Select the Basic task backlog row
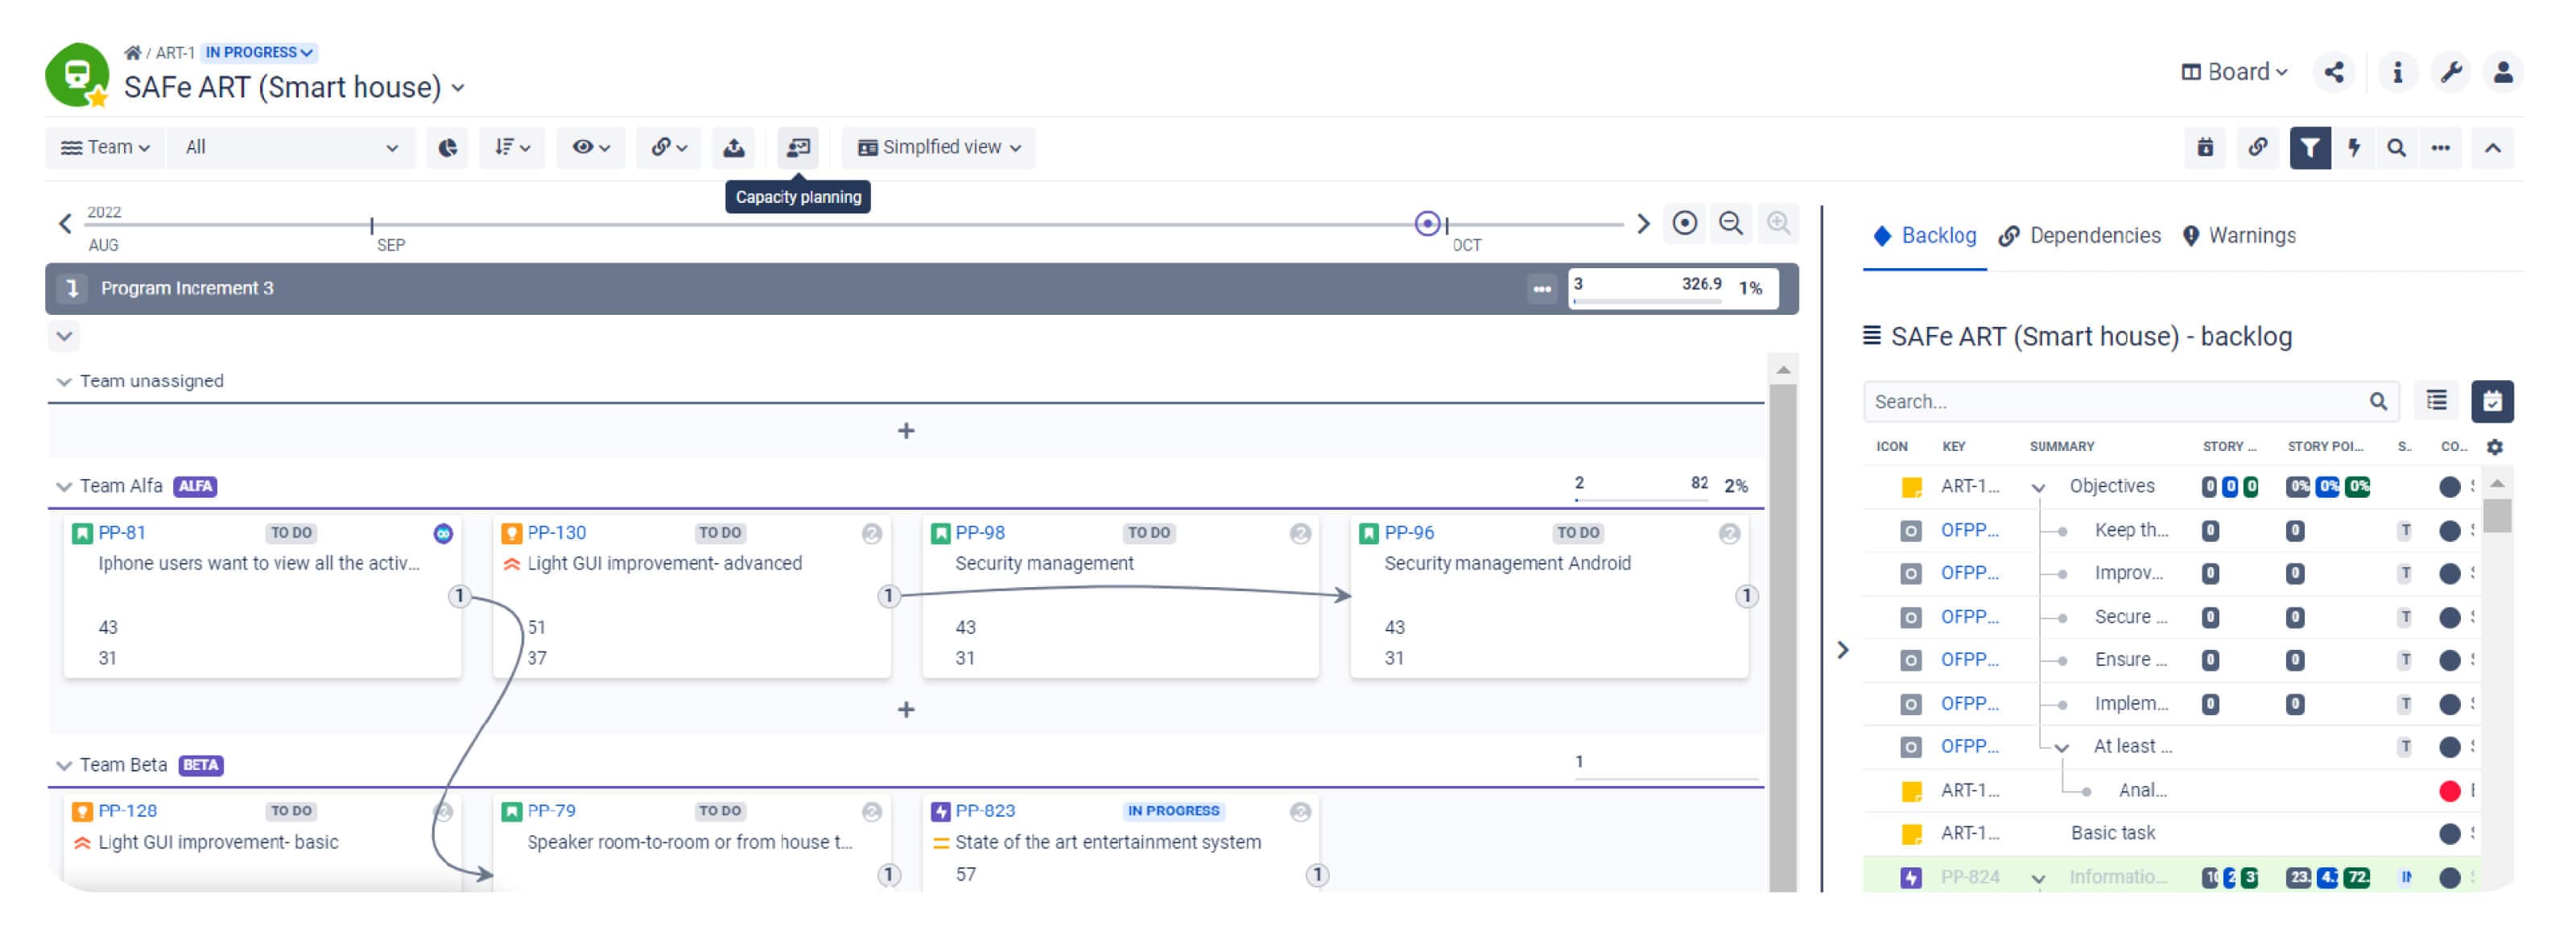This screenshot has width=2576, height=931. (x=2170, y=834)
